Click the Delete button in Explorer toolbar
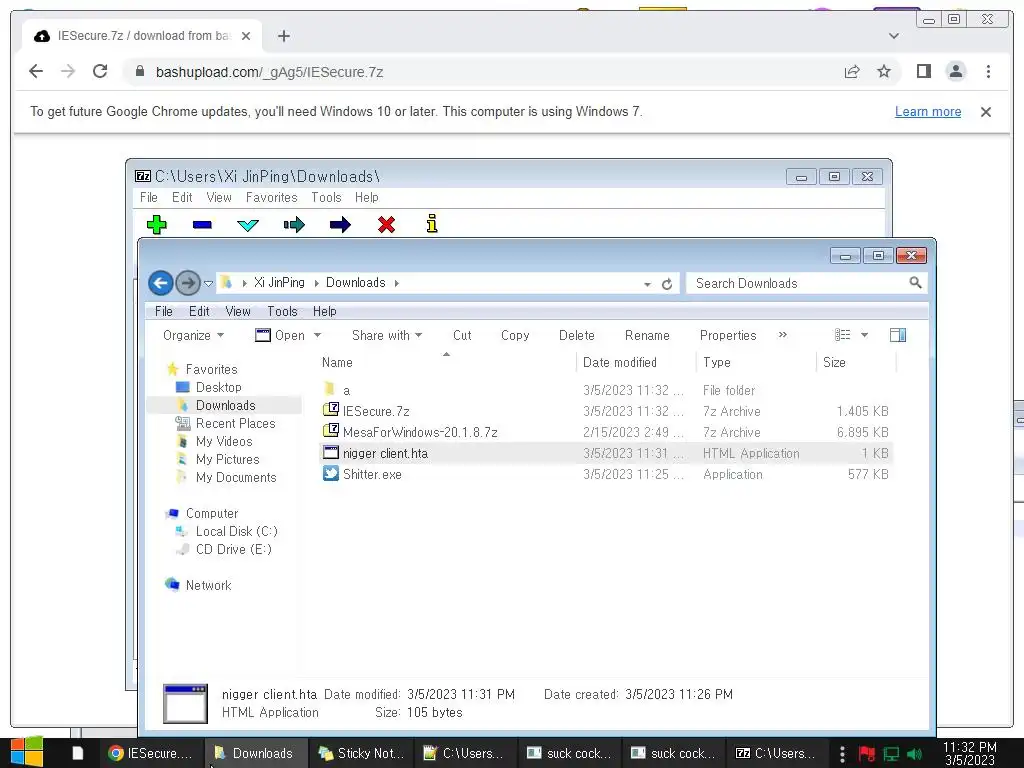The image size is (1024, 768). 577,335
